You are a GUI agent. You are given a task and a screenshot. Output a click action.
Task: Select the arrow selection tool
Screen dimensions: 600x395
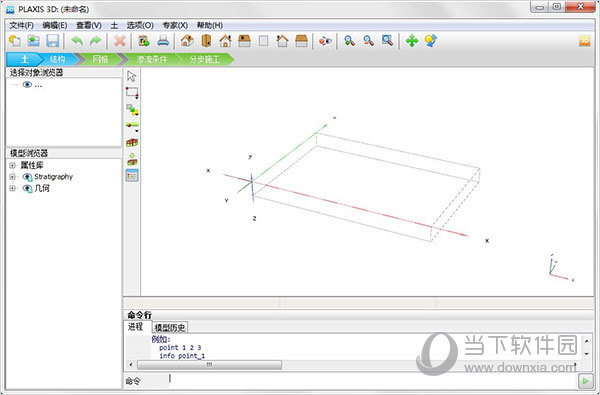pos(132,76)
